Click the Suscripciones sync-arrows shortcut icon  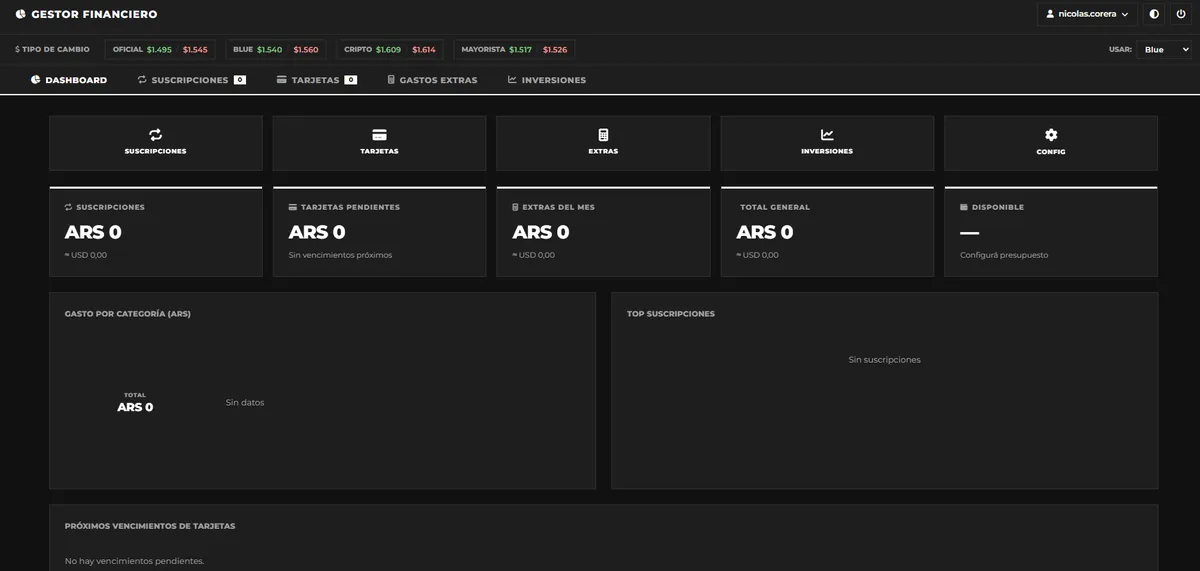tap(155, 135)
